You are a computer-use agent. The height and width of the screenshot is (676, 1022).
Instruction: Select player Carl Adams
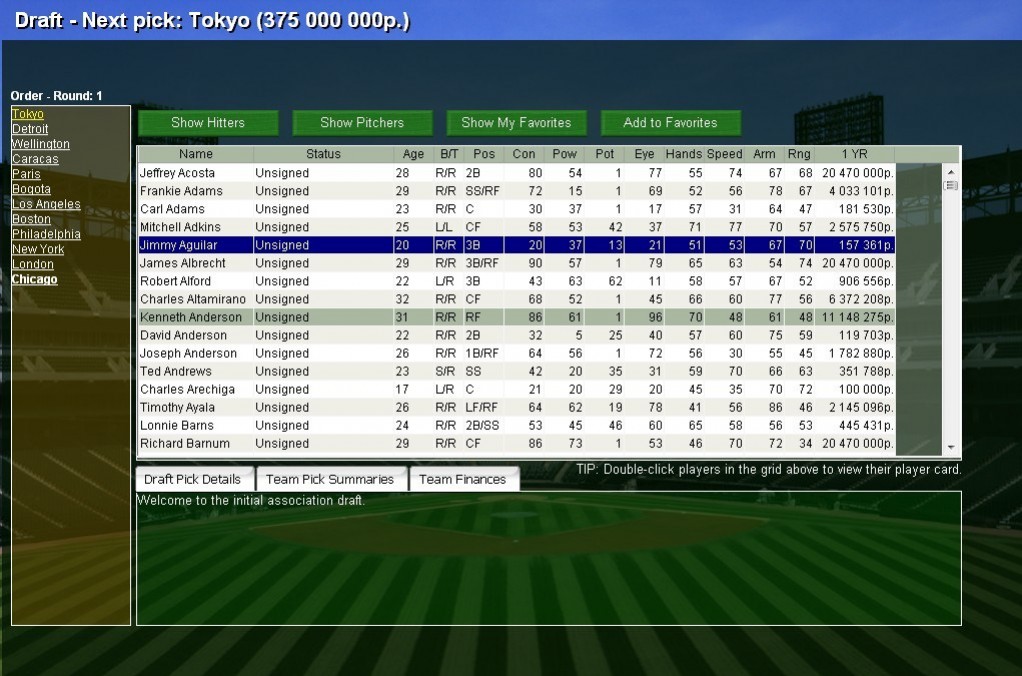click(516, 209)
